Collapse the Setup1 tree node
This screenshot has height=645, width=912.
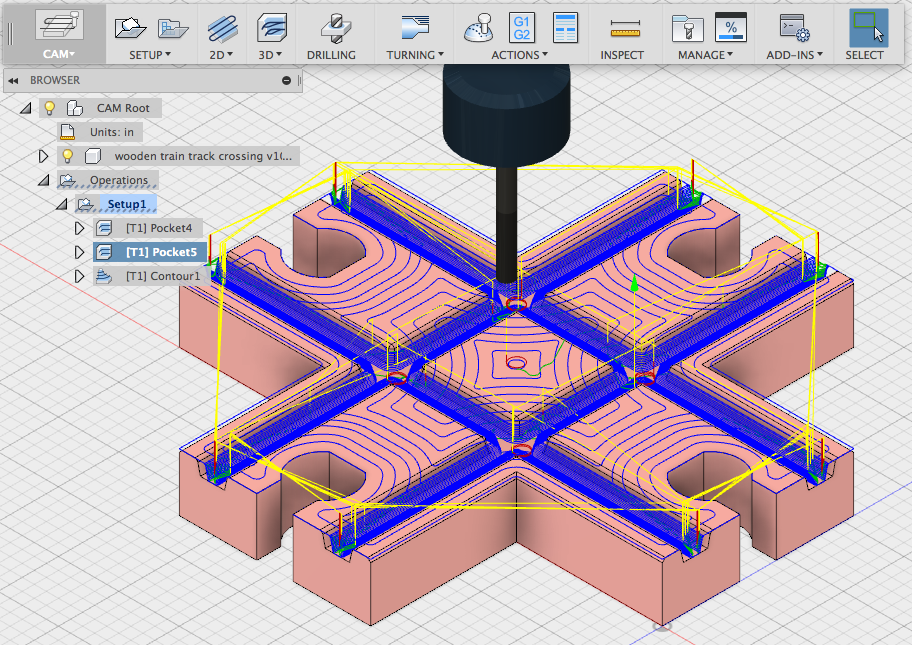[62, 204]
